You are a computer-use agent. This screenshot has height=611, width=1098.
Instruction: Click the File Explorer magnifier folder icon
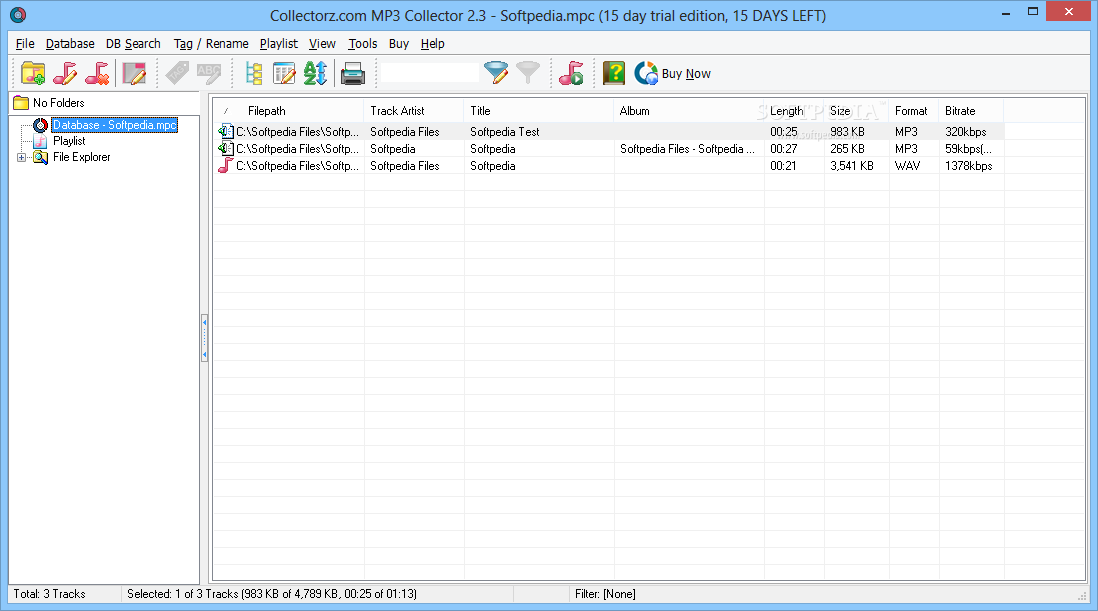point(41,157)
